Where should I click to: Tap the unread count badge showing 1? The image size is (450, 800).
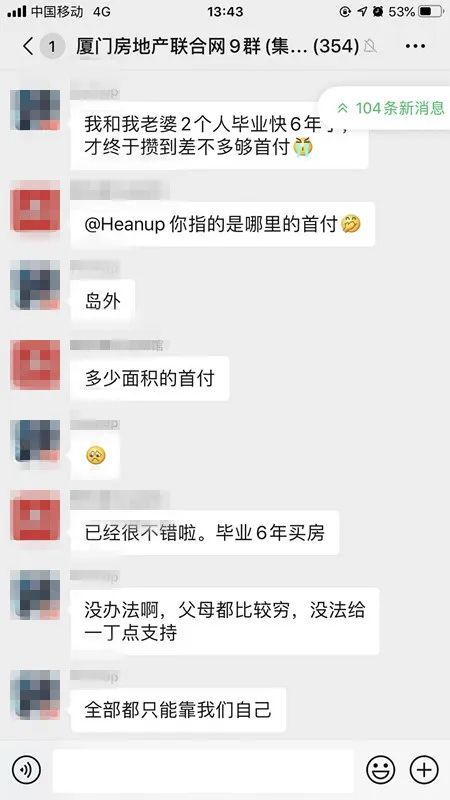point(52,47)
